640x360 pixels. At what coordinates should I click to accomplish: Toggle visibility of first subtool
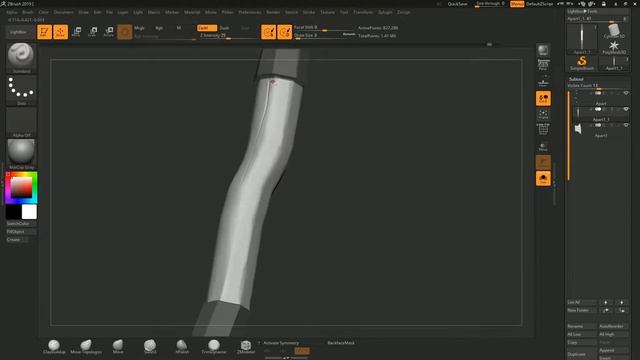[626, 93]
